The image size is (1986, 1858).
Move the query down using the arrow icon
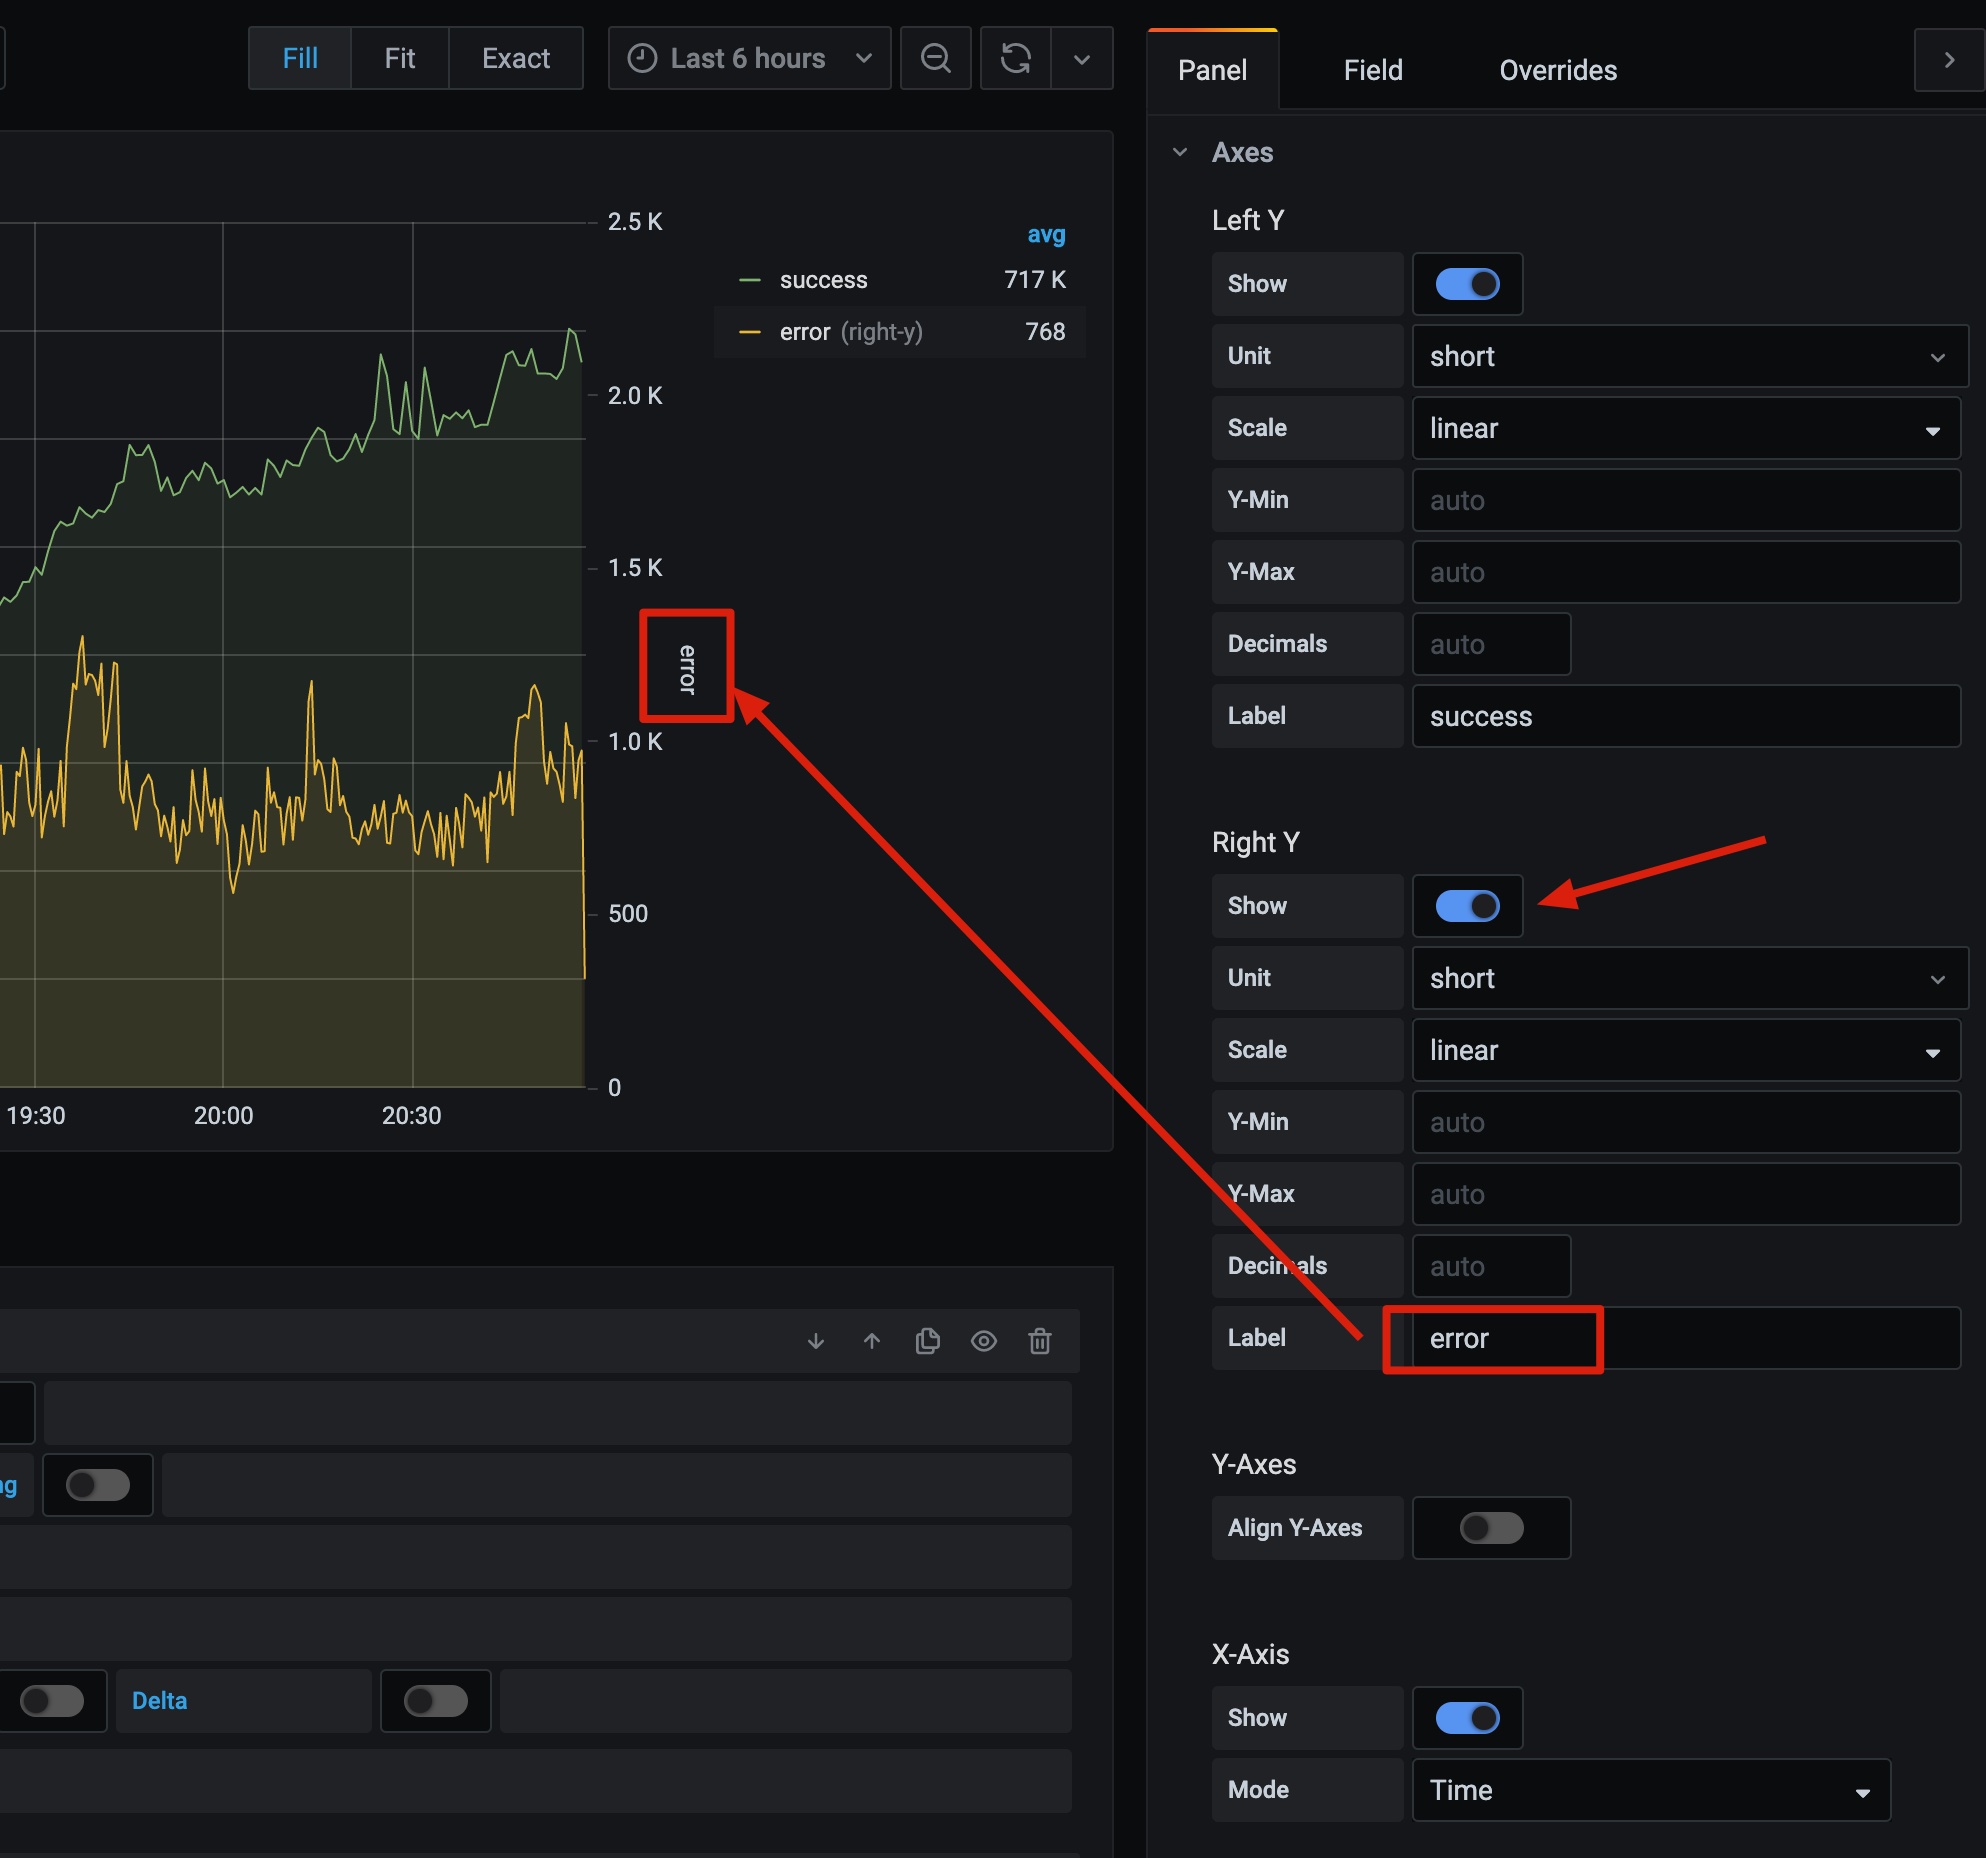click(x=815, y=1341)
